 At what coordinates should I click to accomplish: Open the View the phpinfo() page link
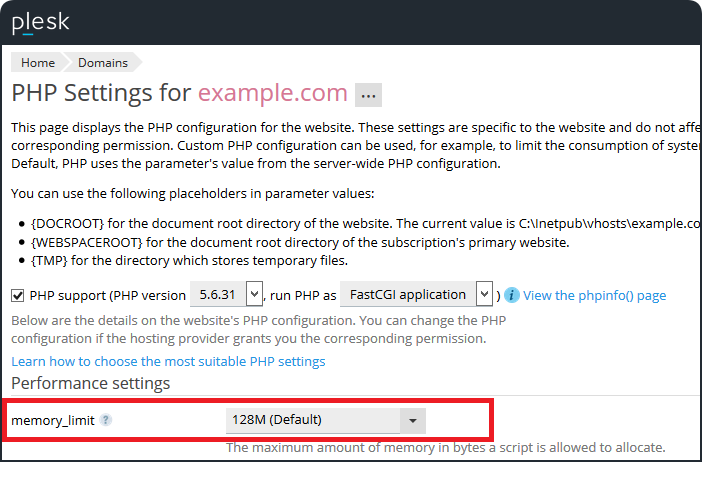[x=594, y=295]
